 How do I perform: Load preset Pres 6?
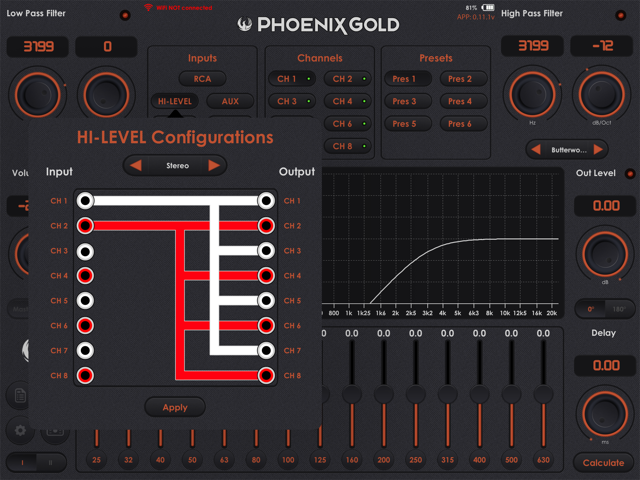tap(463, 124)
